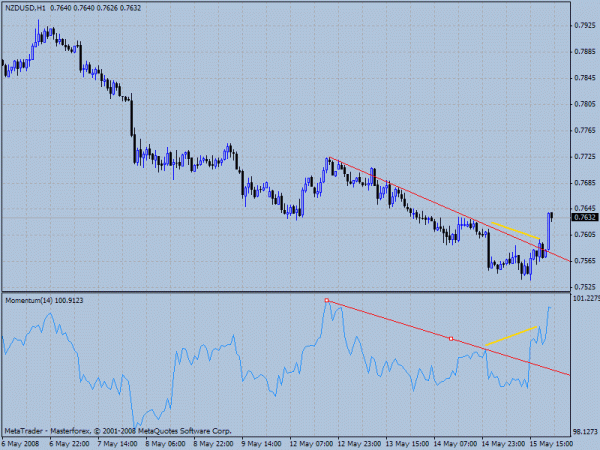
Task: Select the red trendline anchor at momentum peak
Action: pos(327,300)
